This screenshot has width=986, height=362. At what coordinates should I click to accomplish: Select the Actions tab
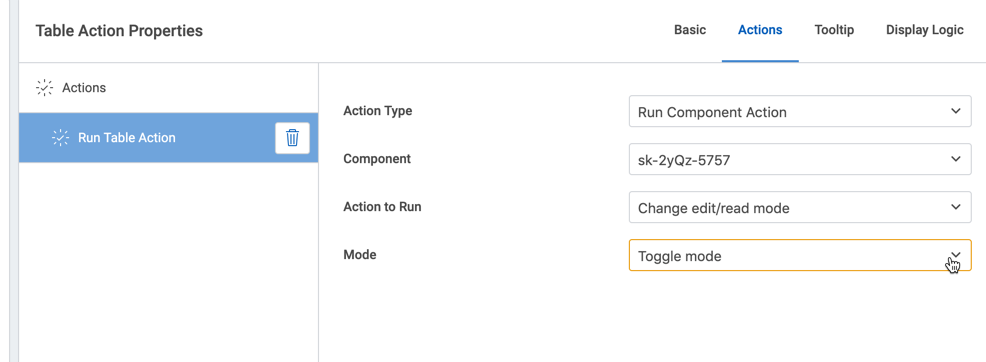pyautogui.click(x=760, y=30)
